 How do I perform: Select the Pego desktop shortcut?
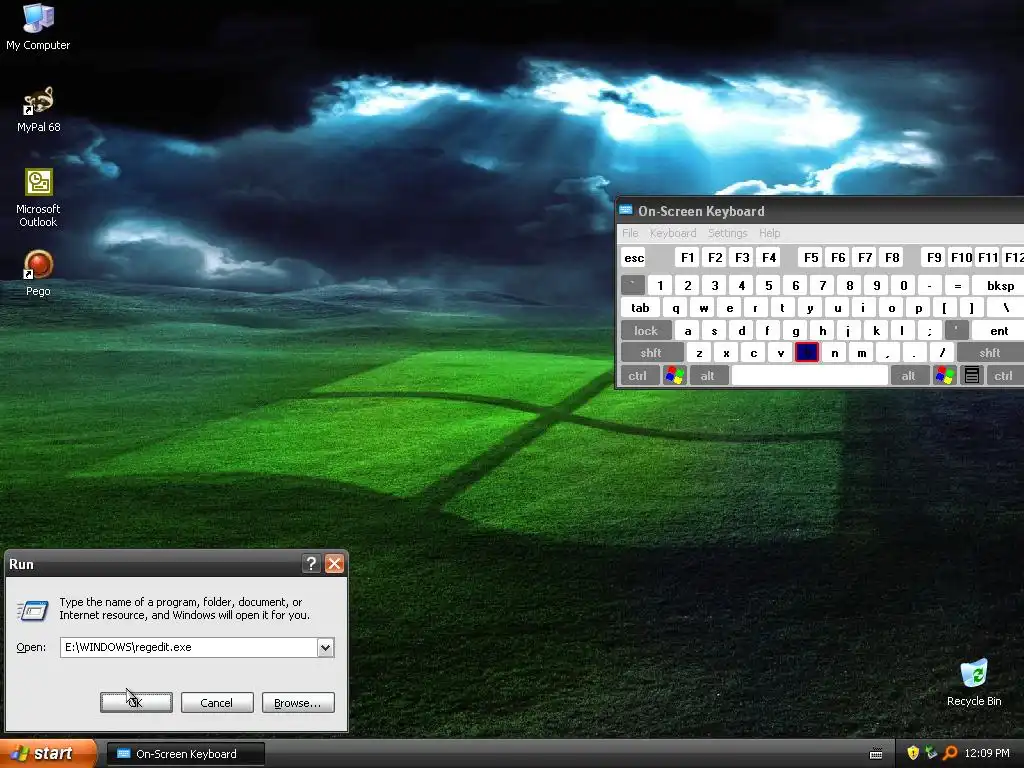[38, 273]
